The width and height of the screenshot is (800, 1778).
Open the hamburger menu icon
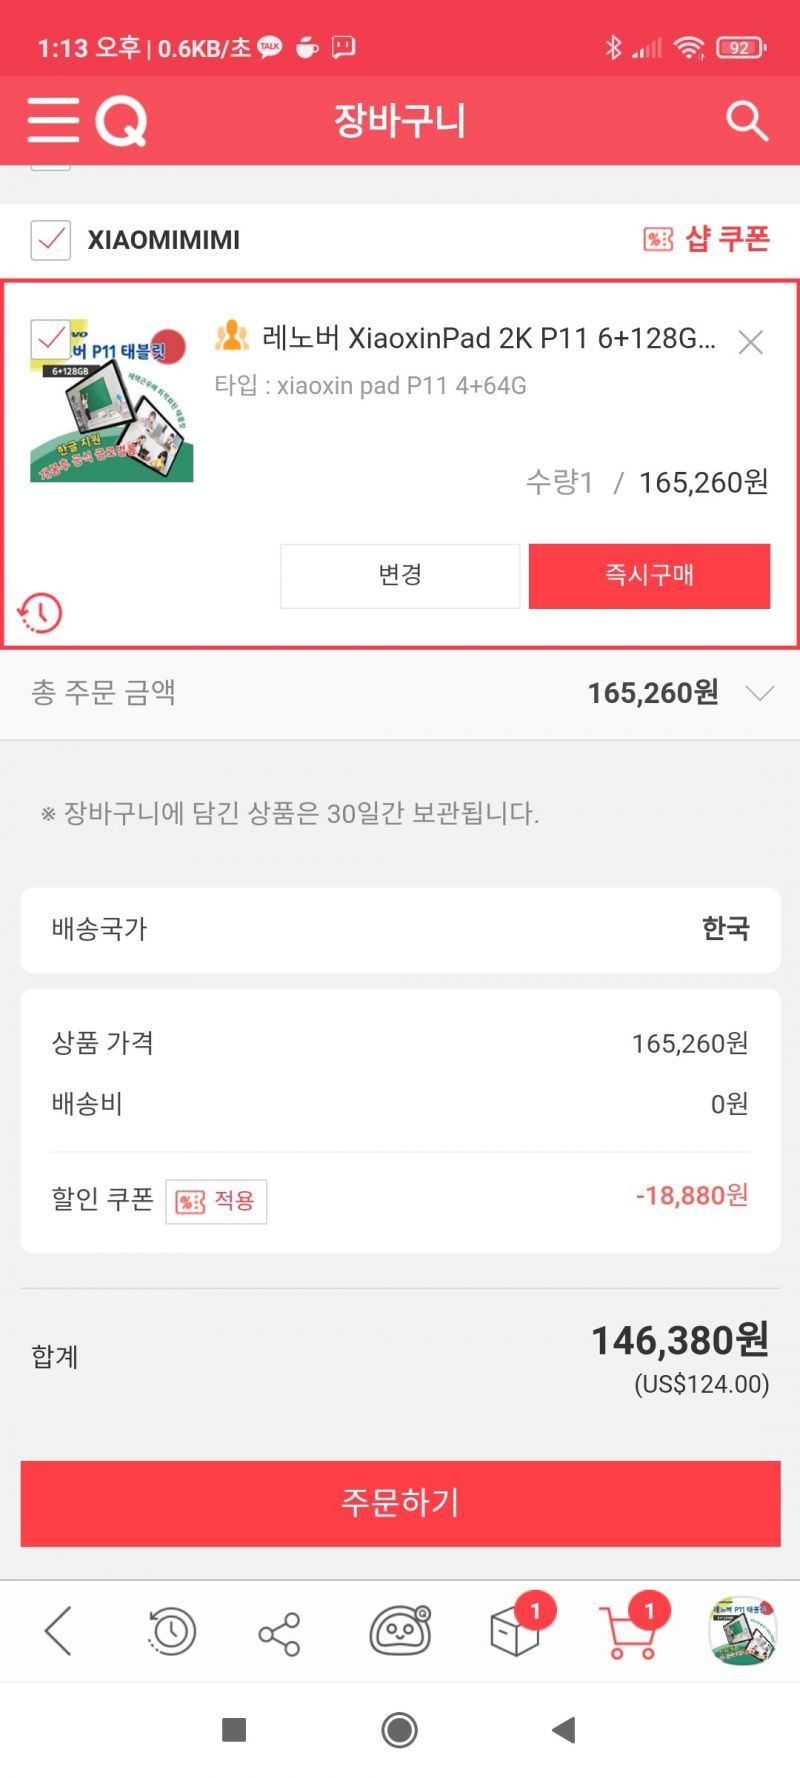[x=53, y=120]
